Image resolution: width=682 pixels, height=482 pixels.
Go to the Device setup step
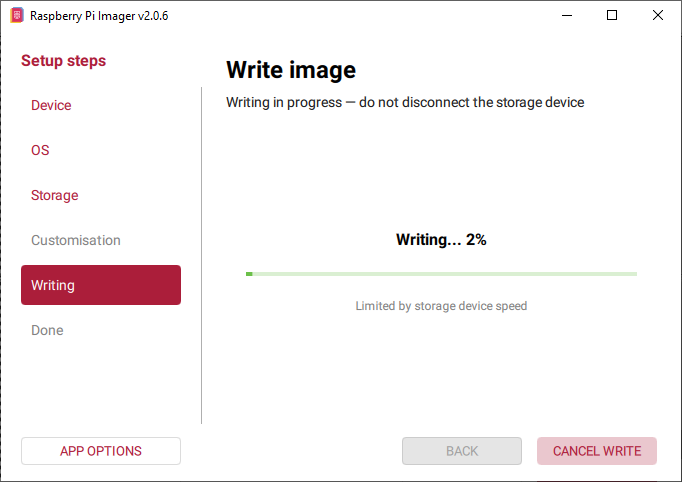(51, 105)
